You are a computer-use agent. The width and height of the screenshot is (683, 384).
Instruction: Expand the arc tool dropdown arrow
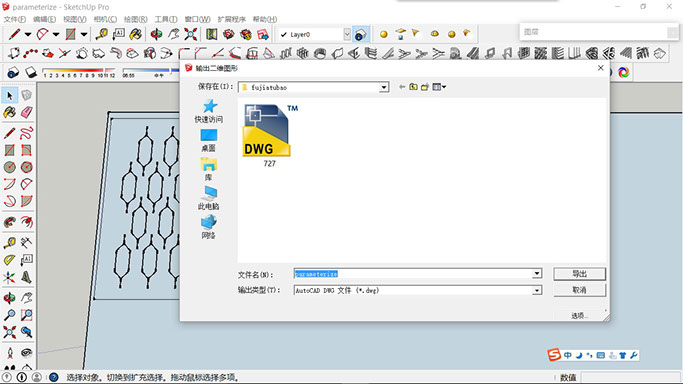pyautogui.click(x=56, y=34)
